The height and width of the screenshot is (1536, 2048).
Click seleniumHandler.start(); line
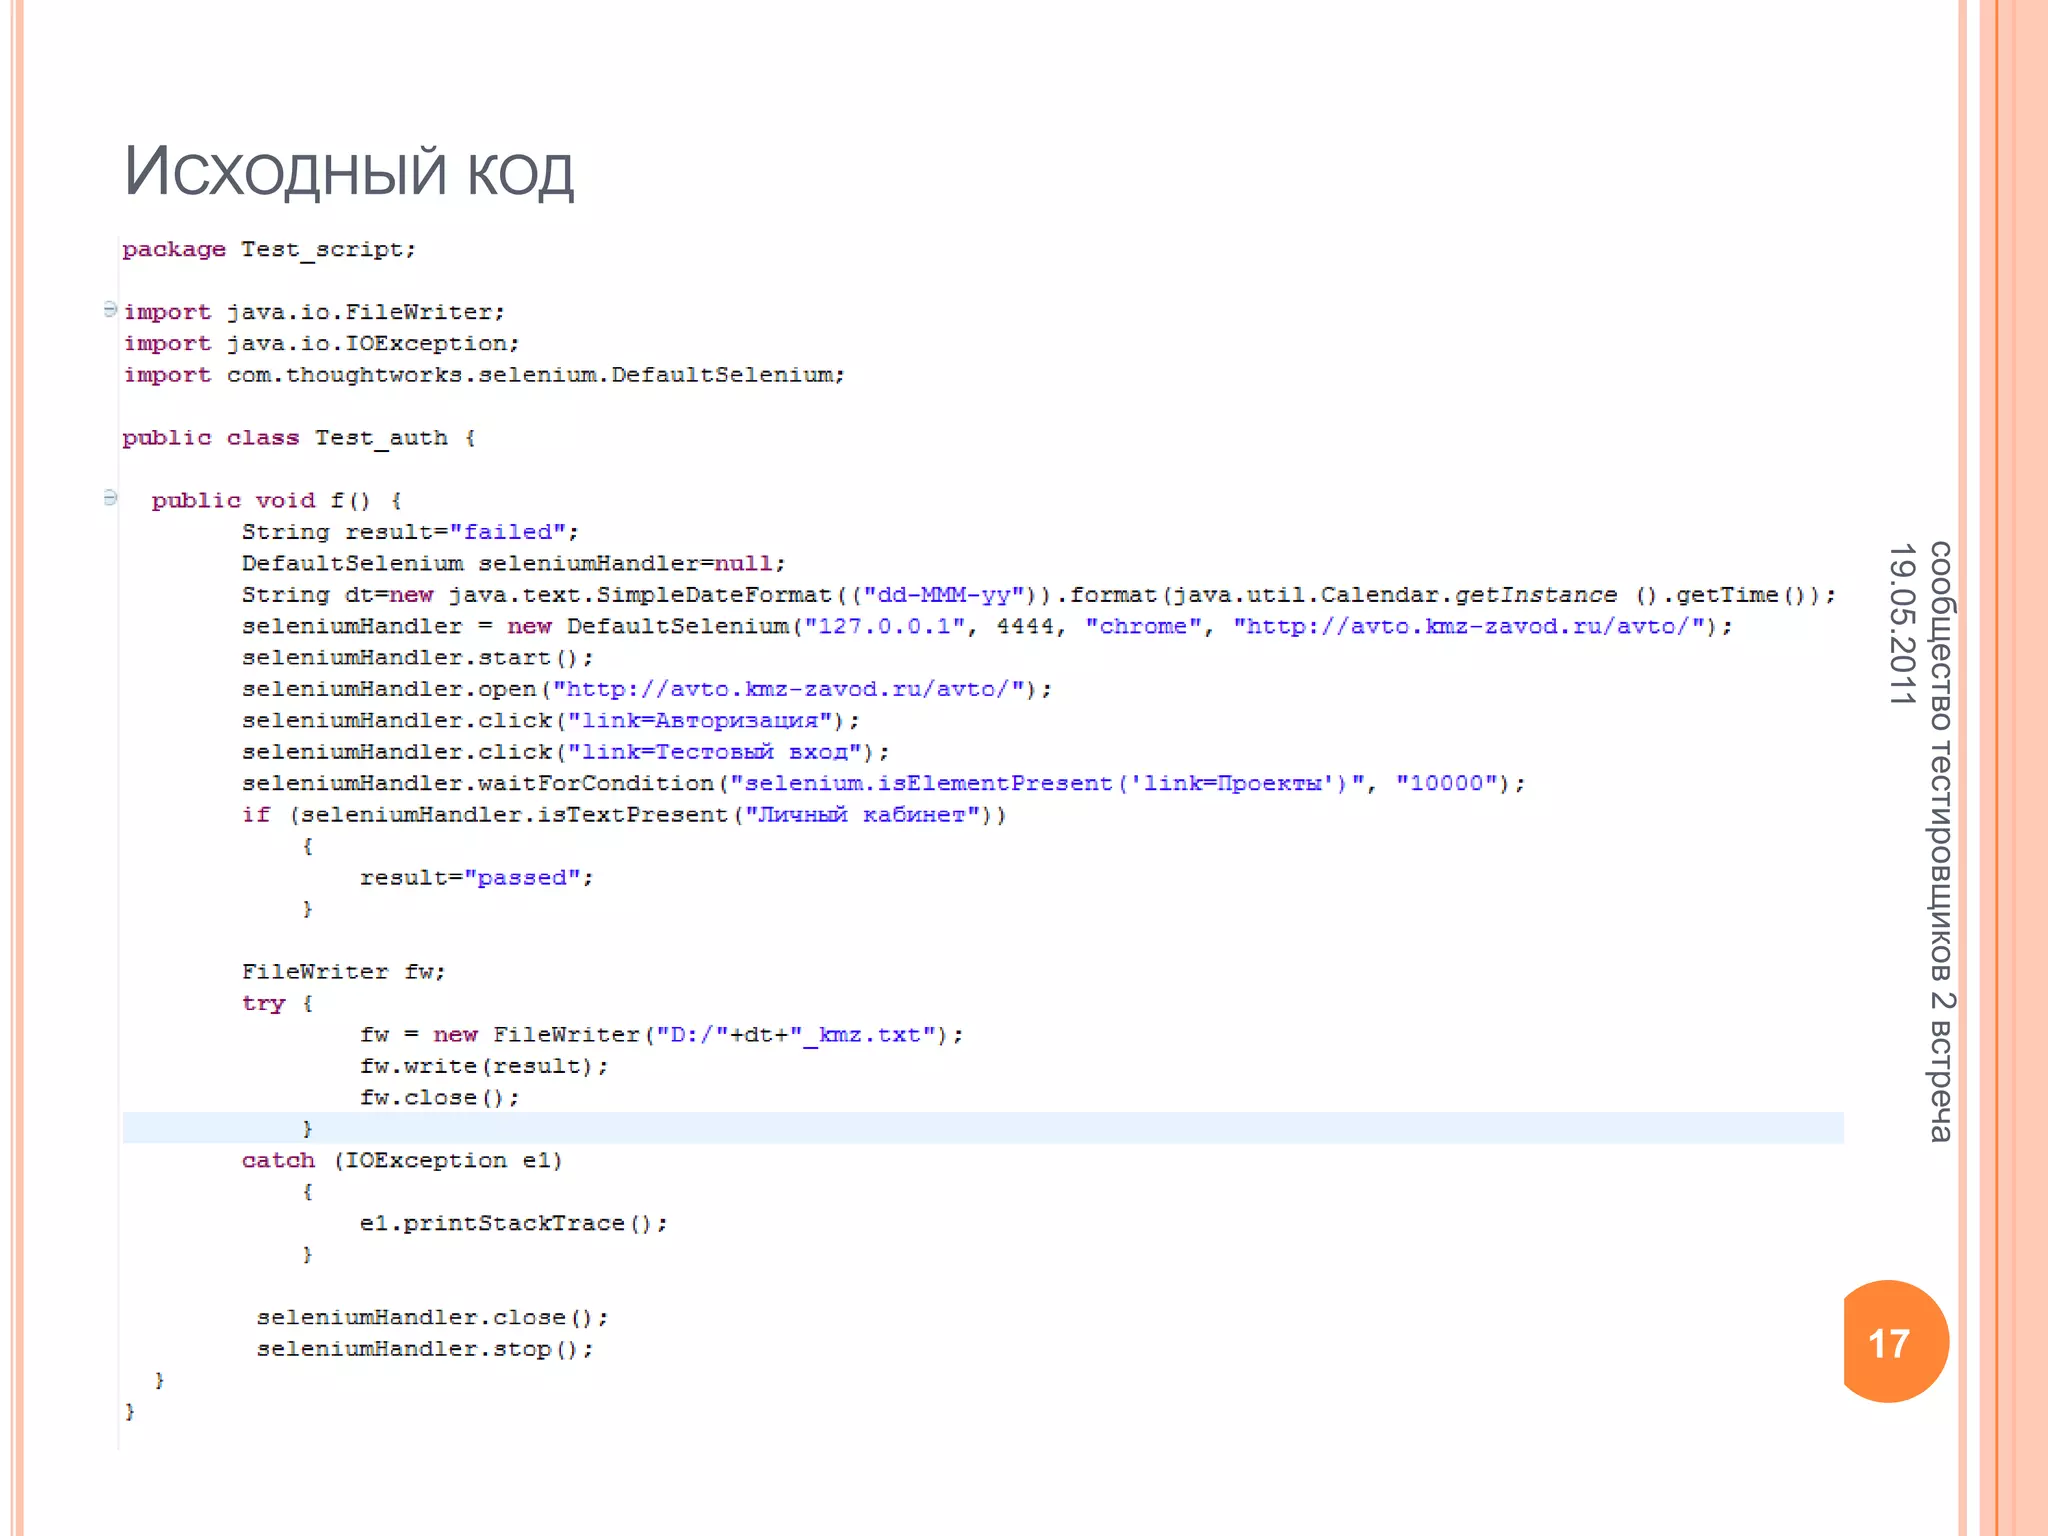(x=418, y=658)
